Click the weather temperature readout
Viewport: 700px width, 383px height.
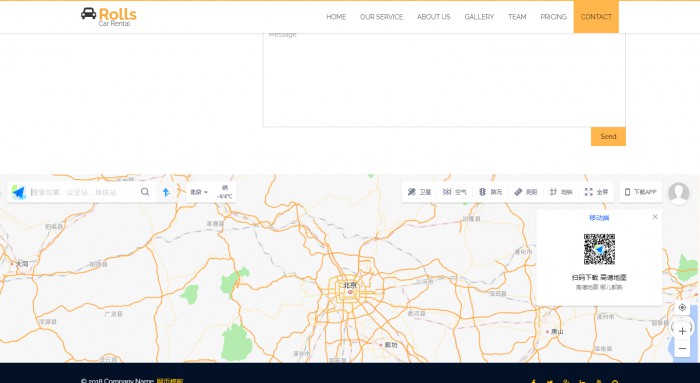click(x=225, y=192)
